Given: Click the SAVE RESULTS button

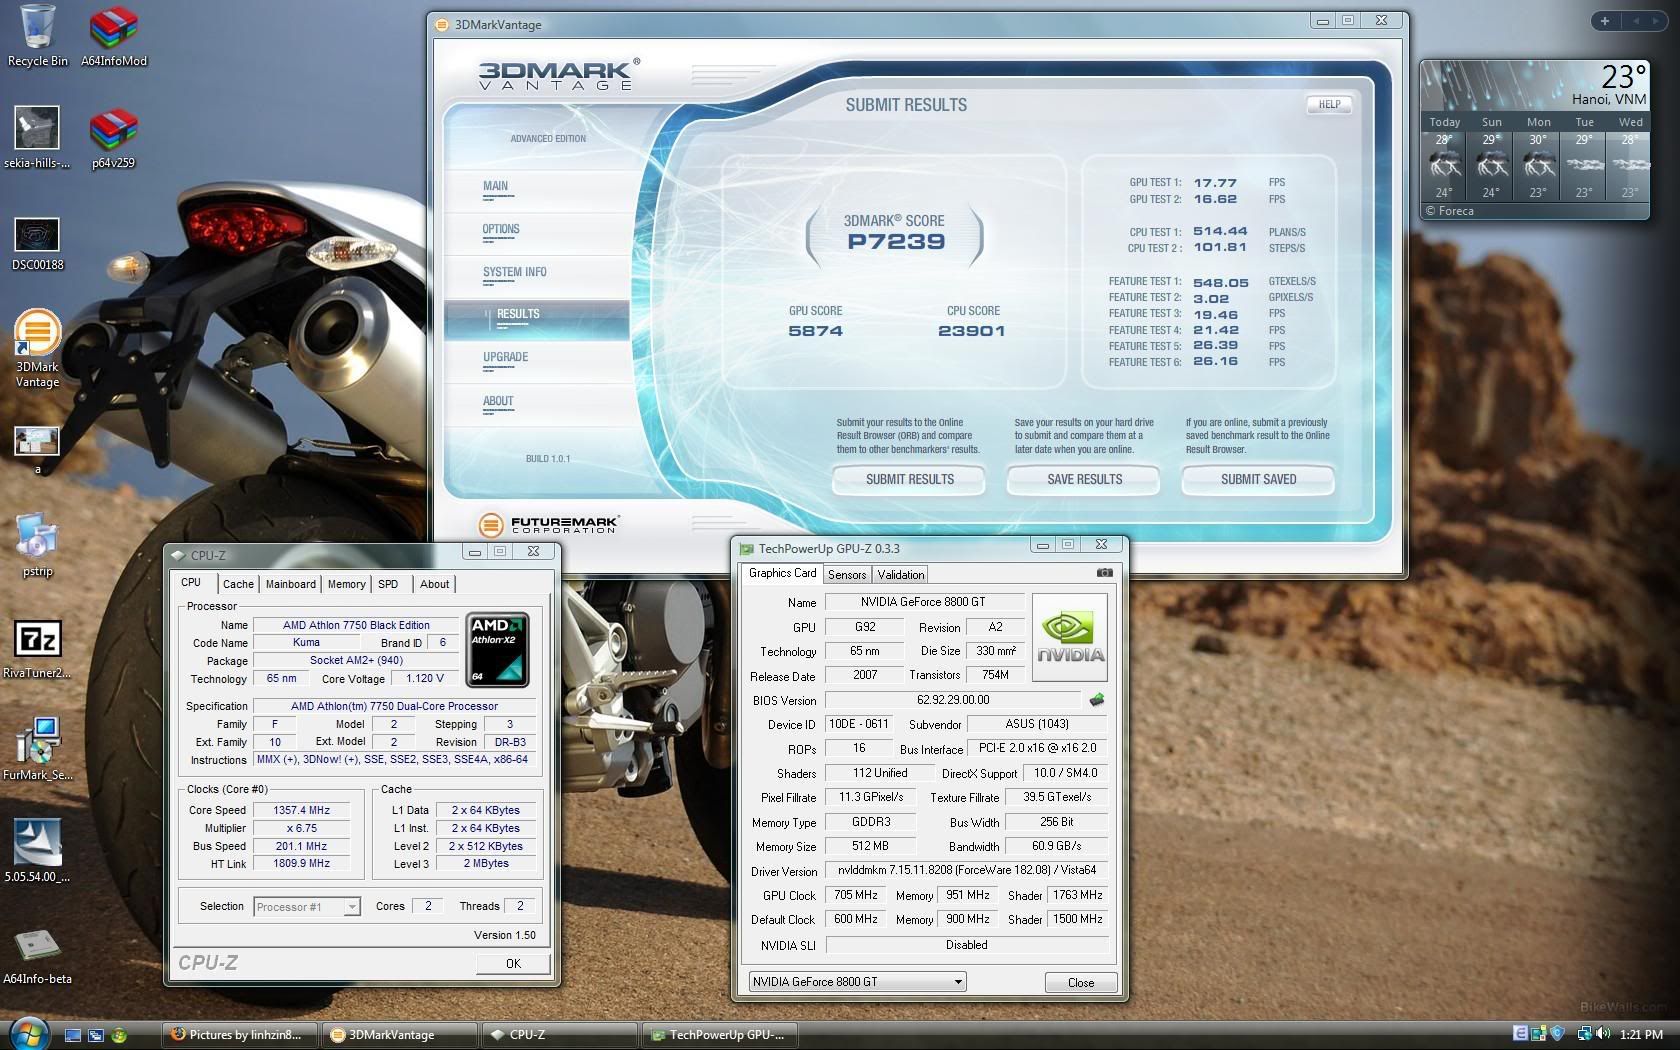Looking at the screenshot, I should click(x=1084, y=480).
